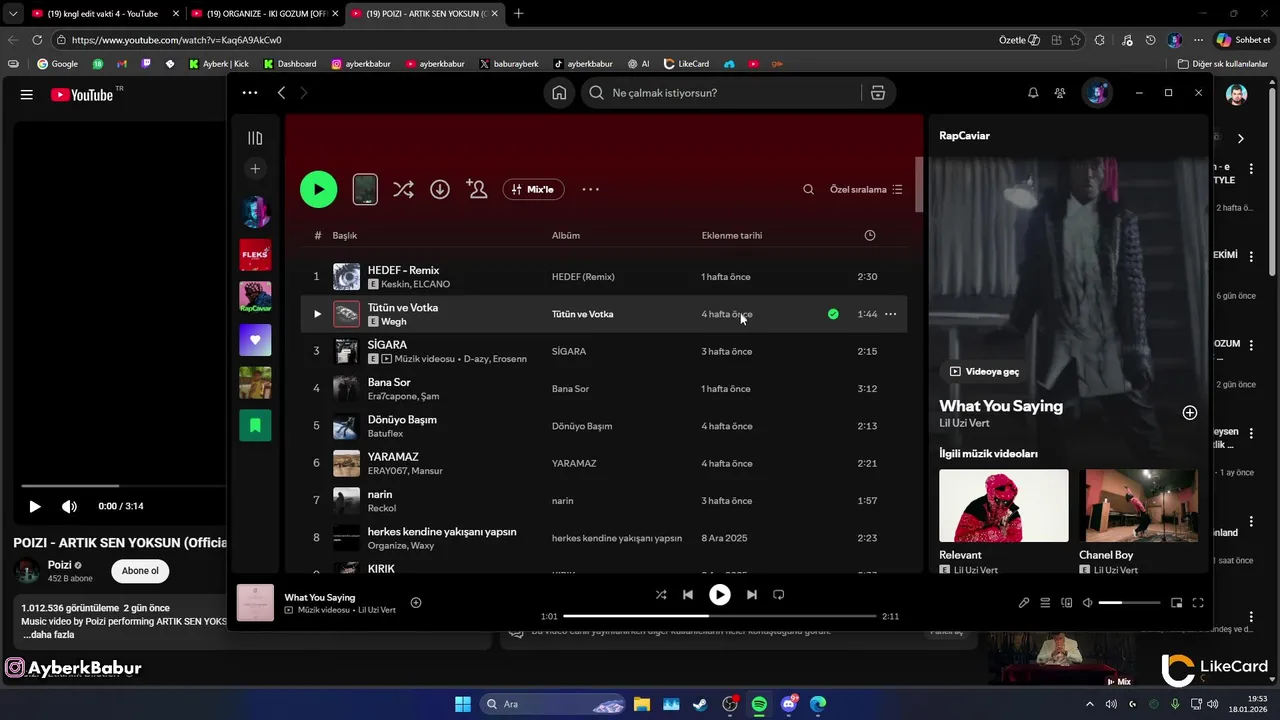This screenshot has width=1280, height=720.
Task: Switch to kngl edit vakti 4 browser tab
Action: click(103, 14)
